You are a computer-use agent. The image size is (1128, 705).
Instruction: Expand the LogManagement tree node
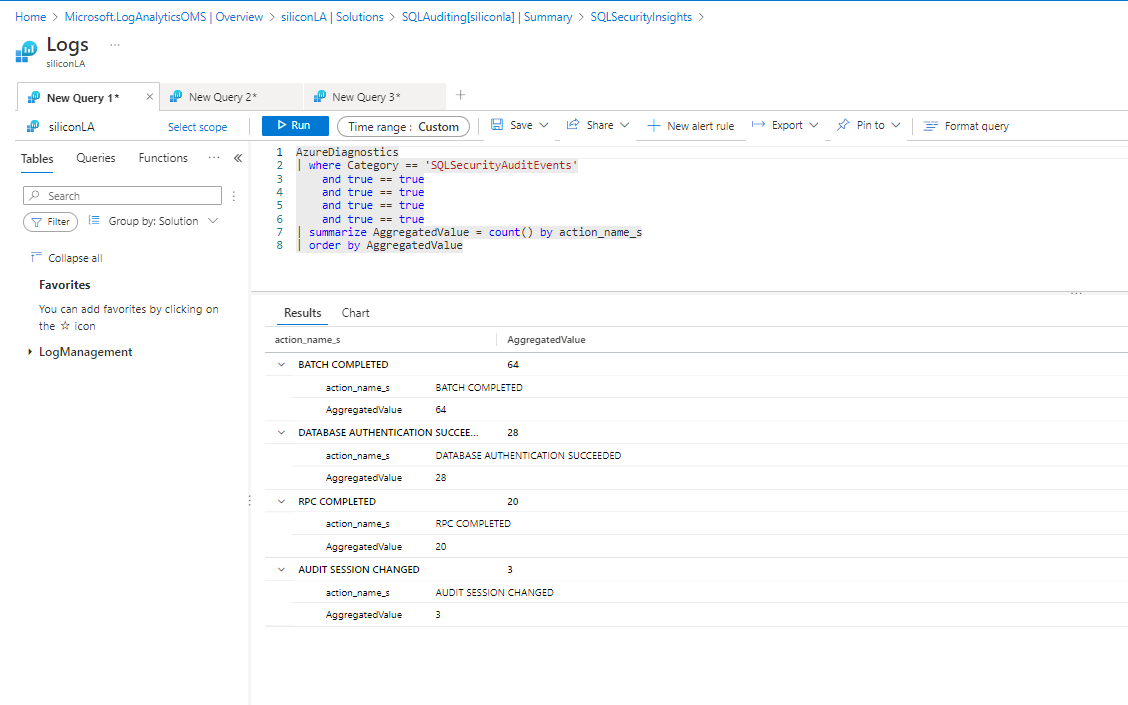(x=29, y=352)
